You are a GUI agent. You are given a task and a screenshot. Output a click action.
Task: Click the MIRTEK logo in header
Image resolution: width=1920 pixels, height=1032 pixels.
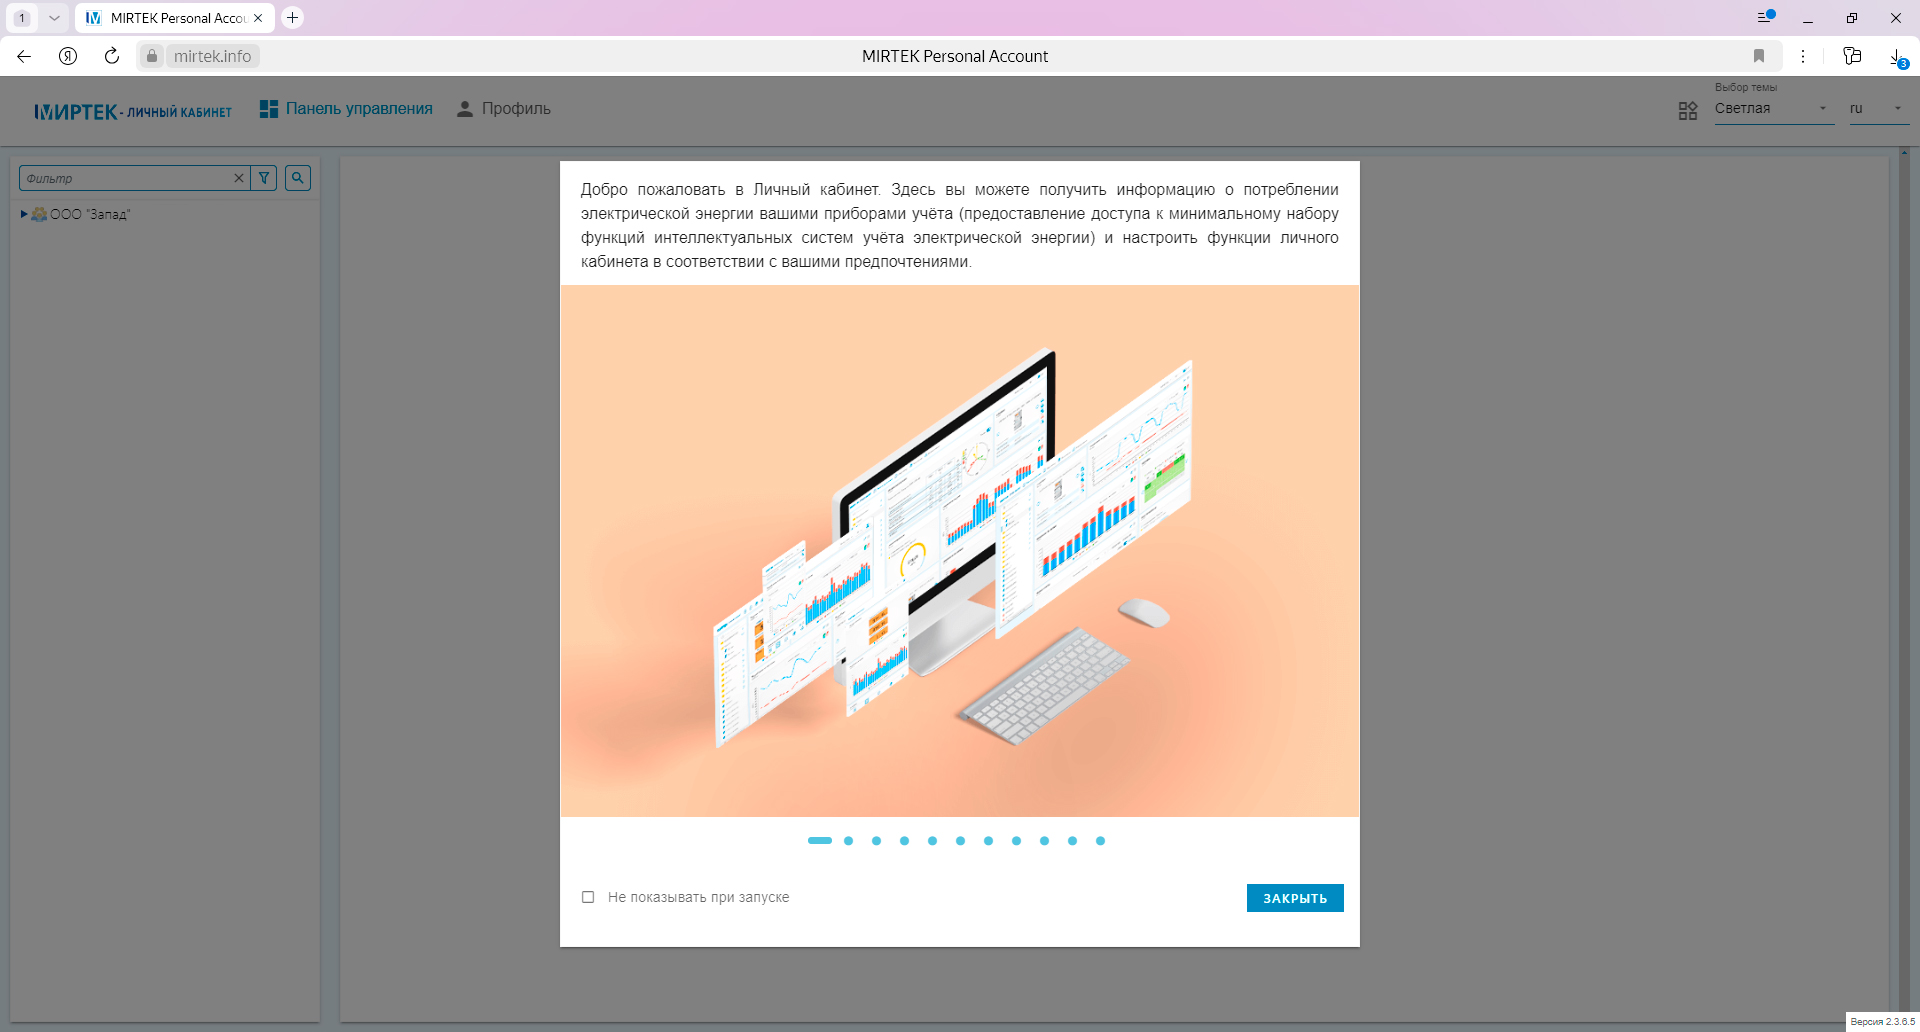point(133,111)
